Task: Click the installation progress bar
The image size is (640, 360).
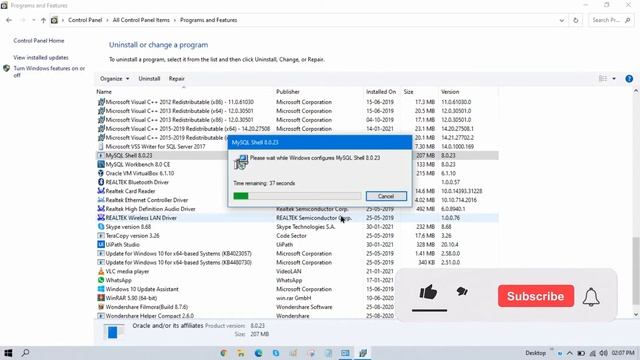Action: [x=297, y=196]
